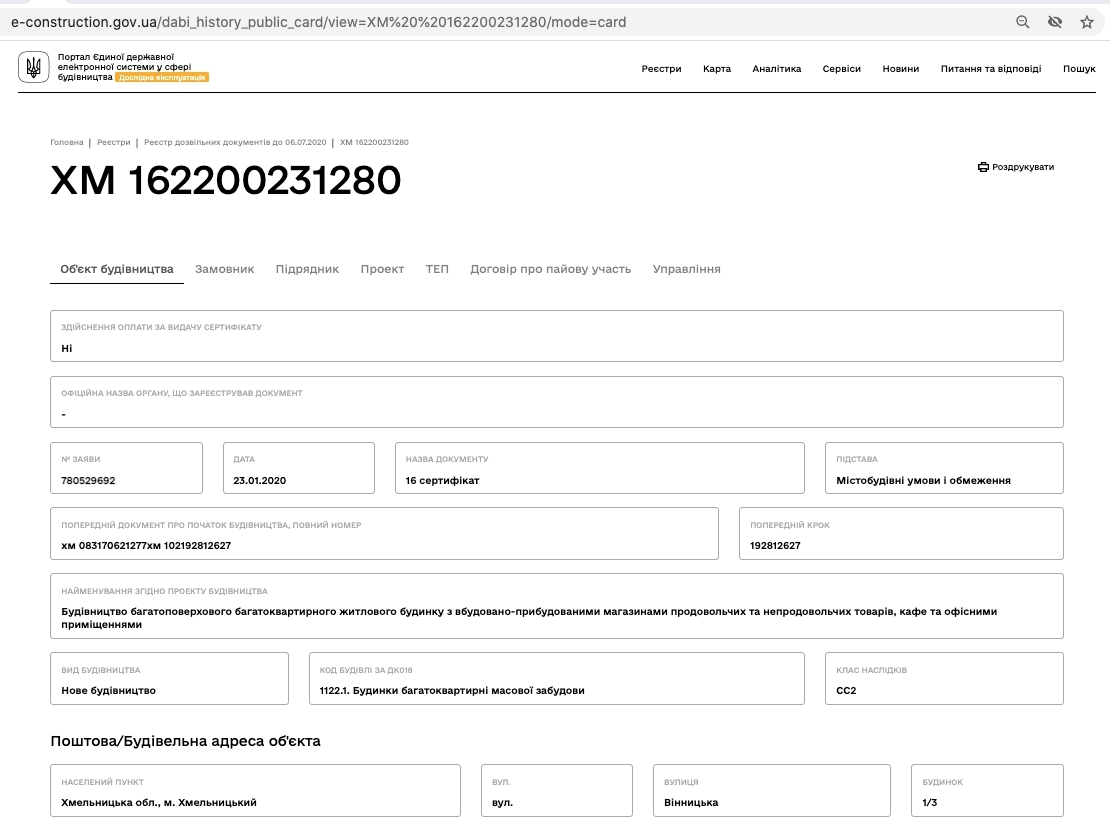
Task: Open the Сервіси menu
Action: point(842,69)
